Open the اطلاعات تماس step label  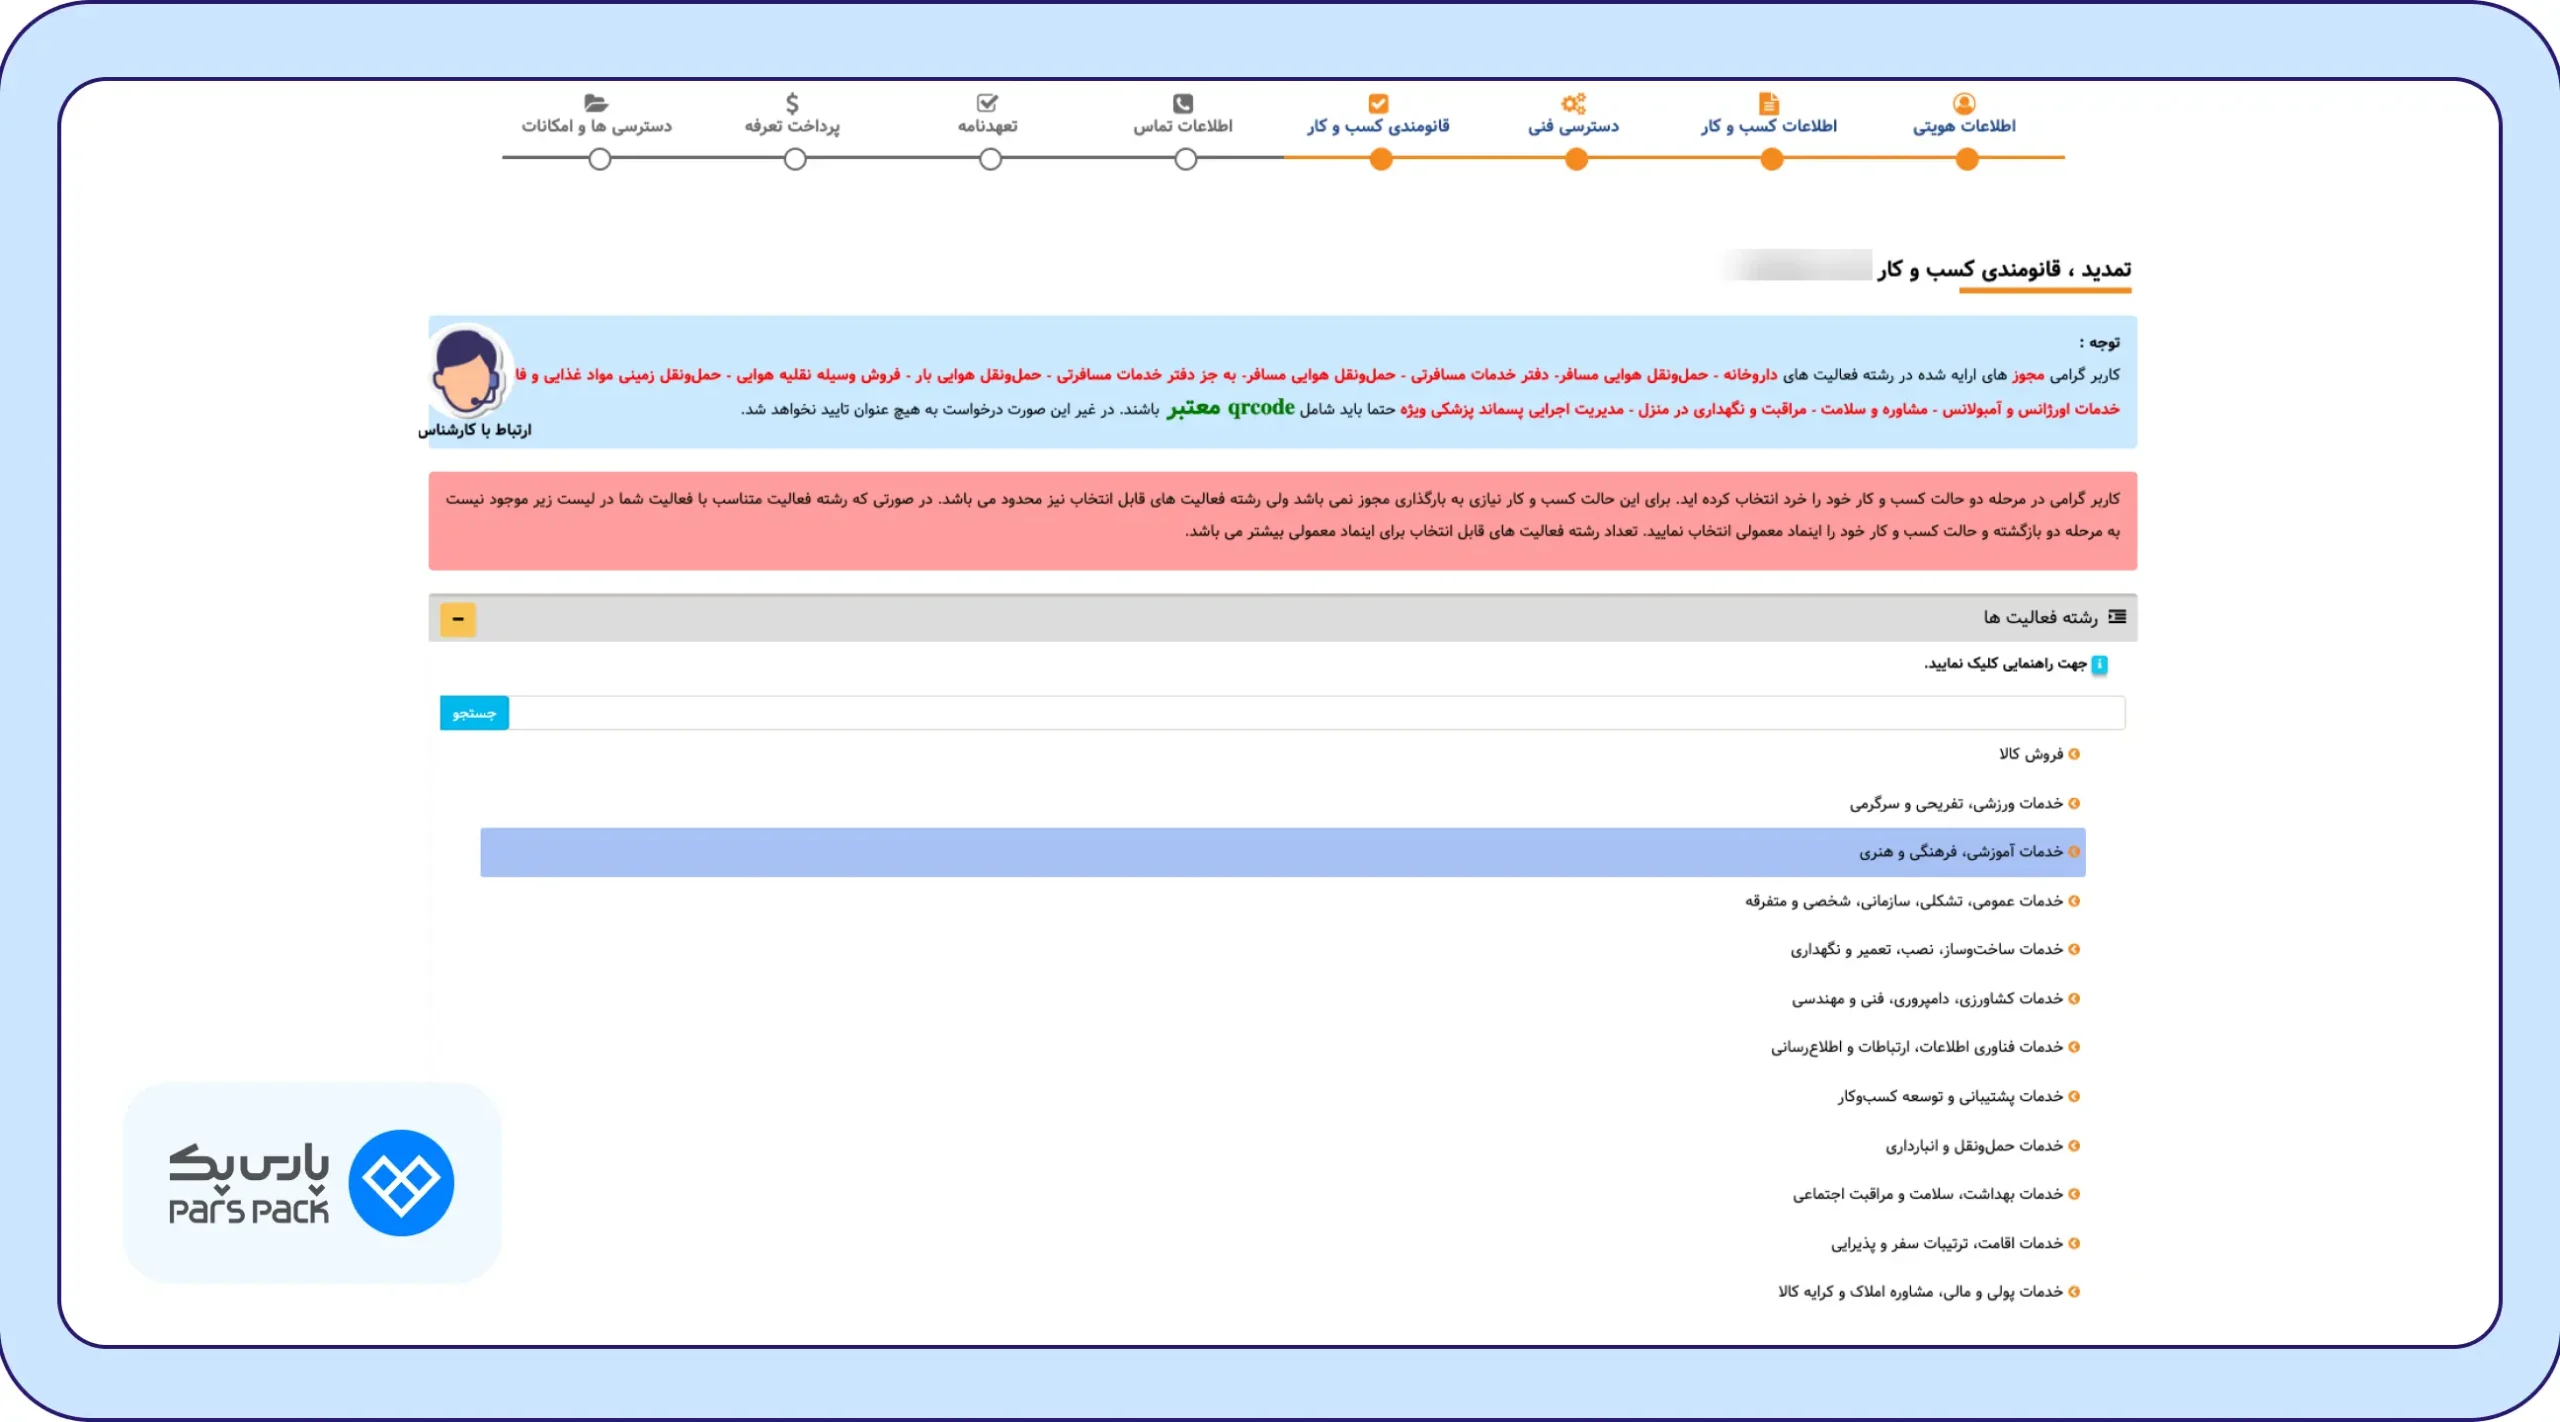point(1183,126)
